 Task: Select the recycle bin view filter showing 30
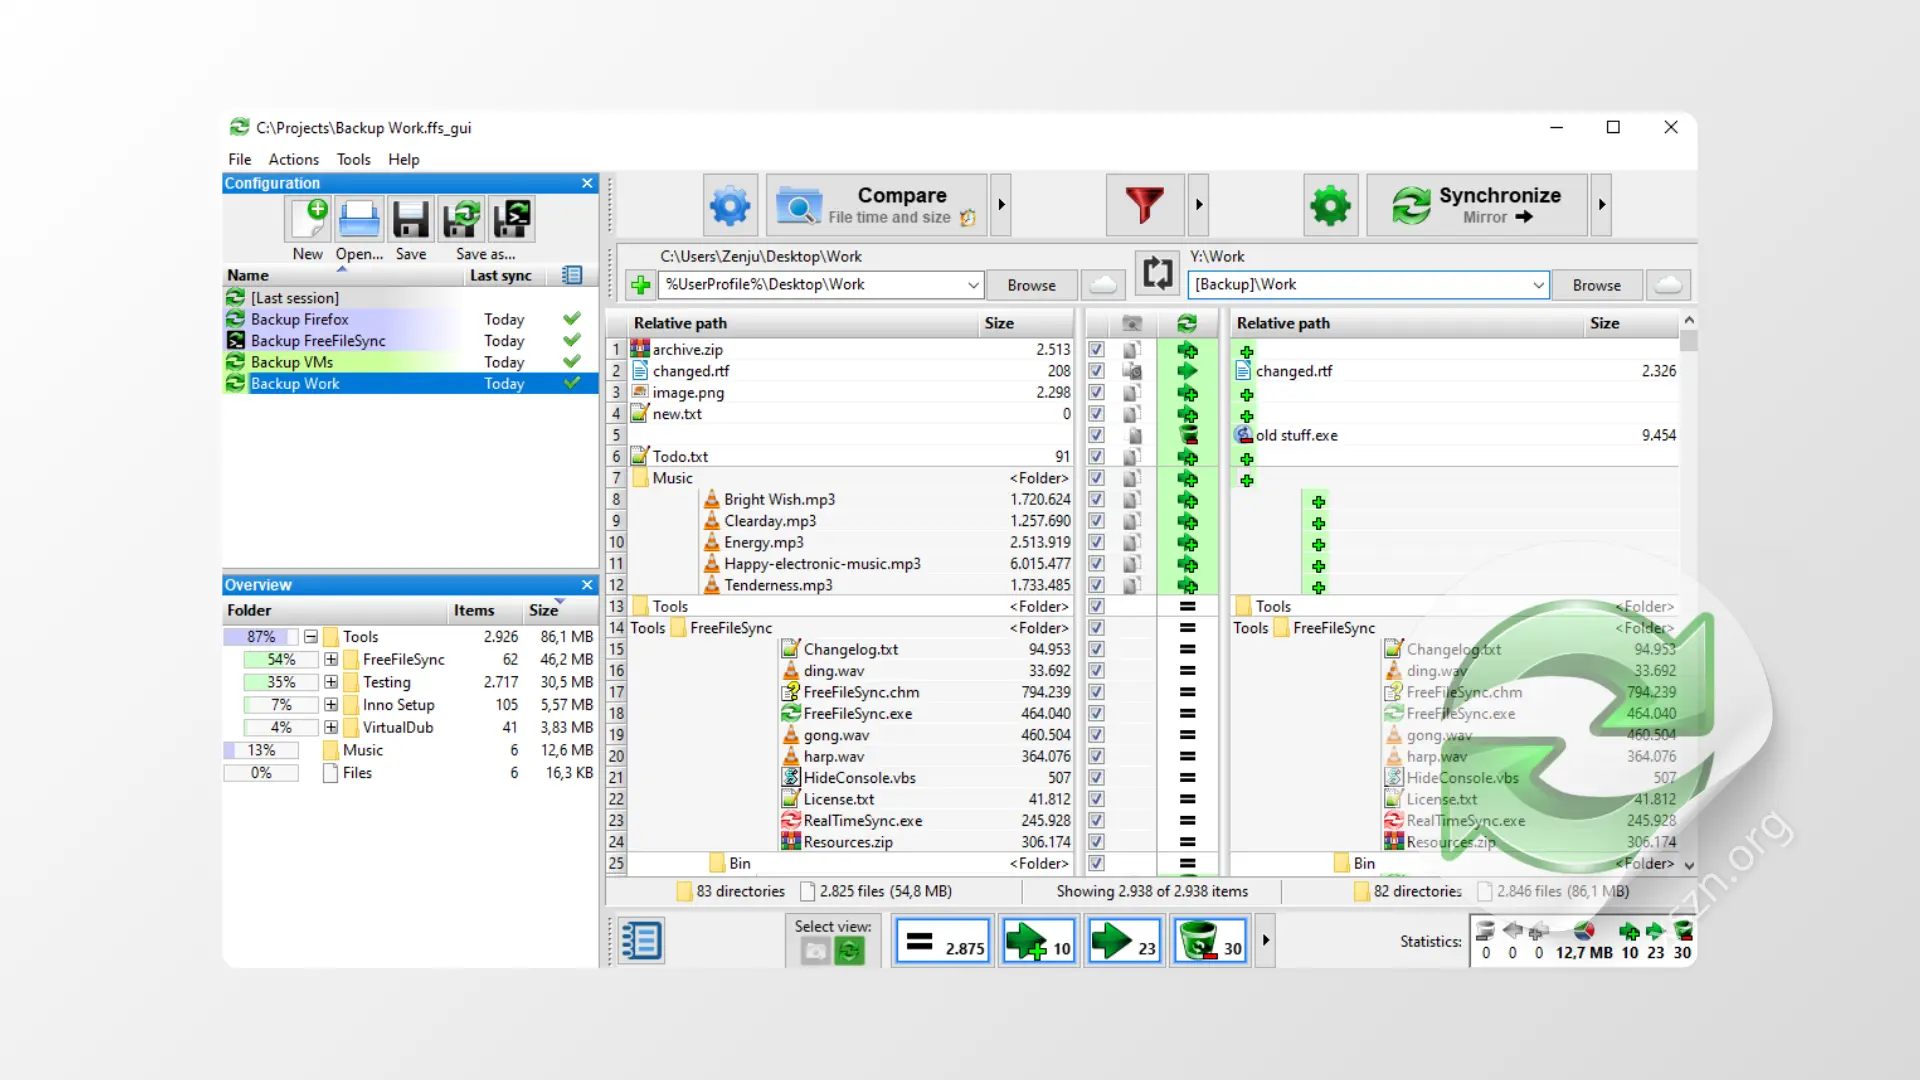pyautogui.click(x=1209, y=941)
